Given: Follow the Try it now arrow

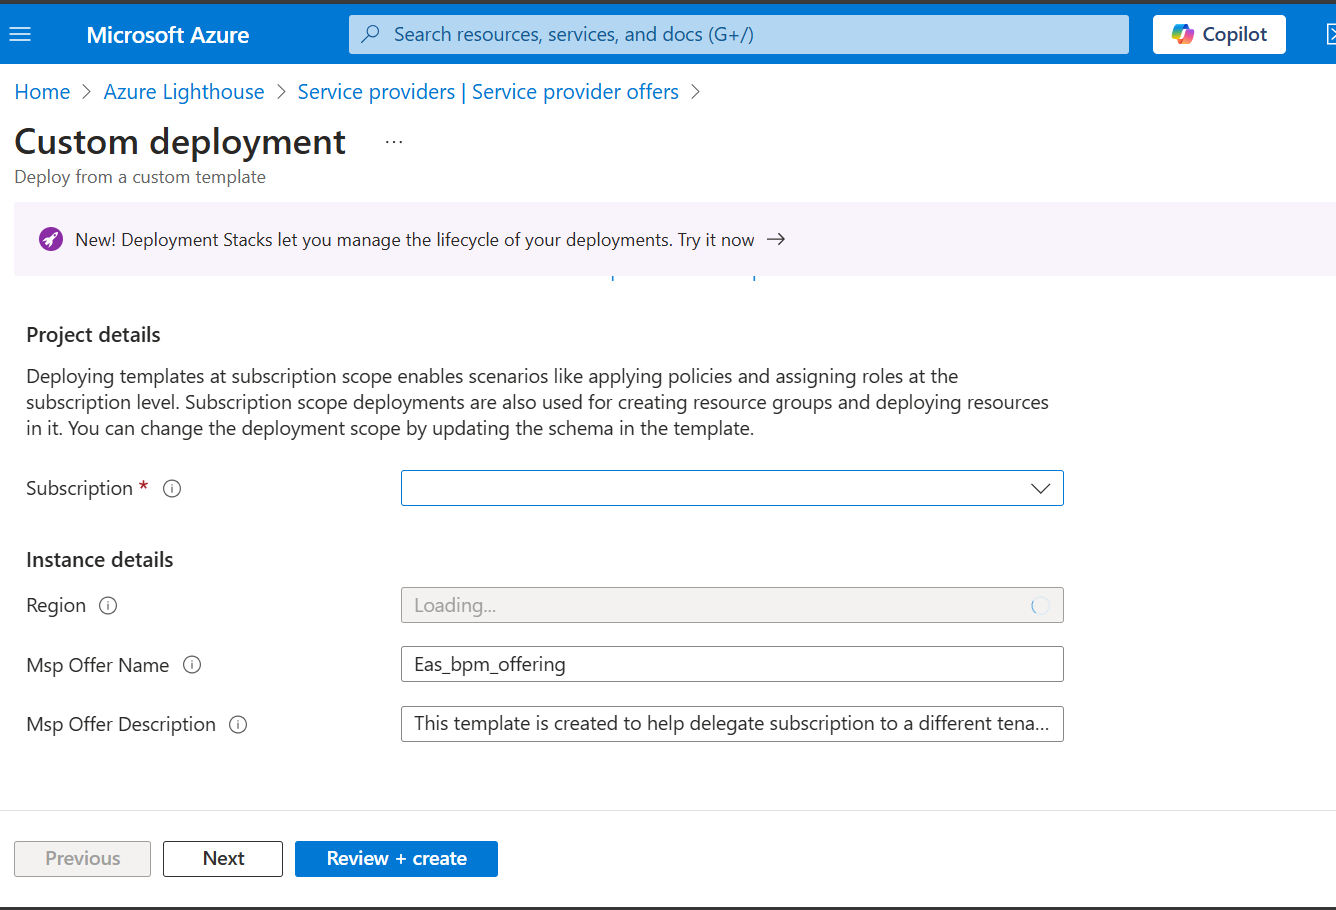Looking at the screenshot, I should coord(776,239).
